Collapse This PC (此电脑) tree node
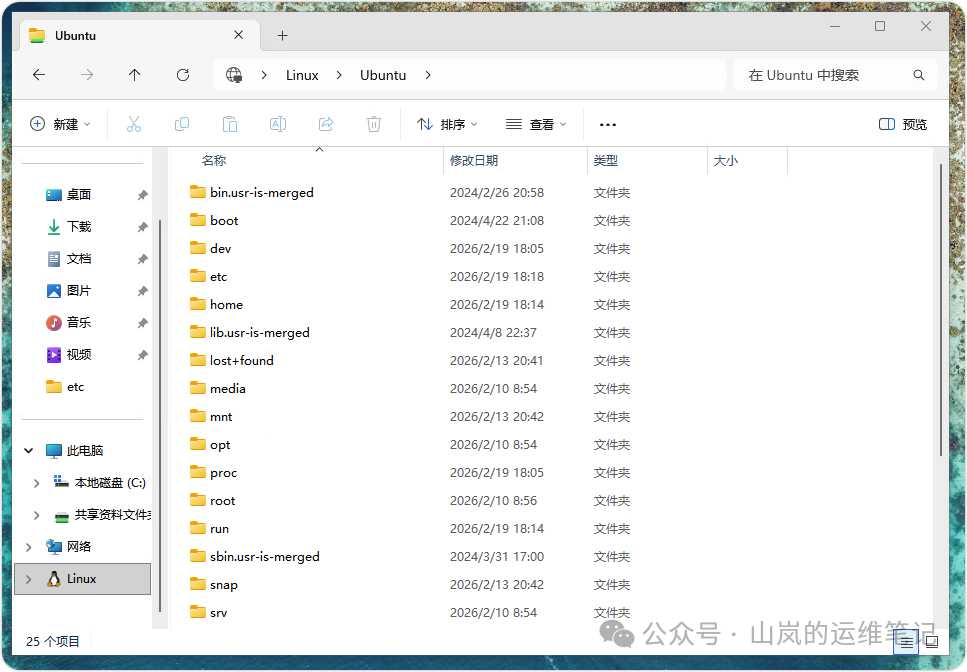This screenshot has width=967, height=672. (x=28, y=451)
